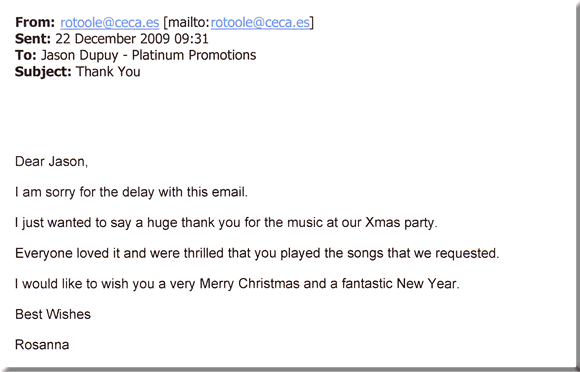Click the mailto rotoole@ceca.es link in brackets
The image size is (580, 372).
click(x=260, y=23)
